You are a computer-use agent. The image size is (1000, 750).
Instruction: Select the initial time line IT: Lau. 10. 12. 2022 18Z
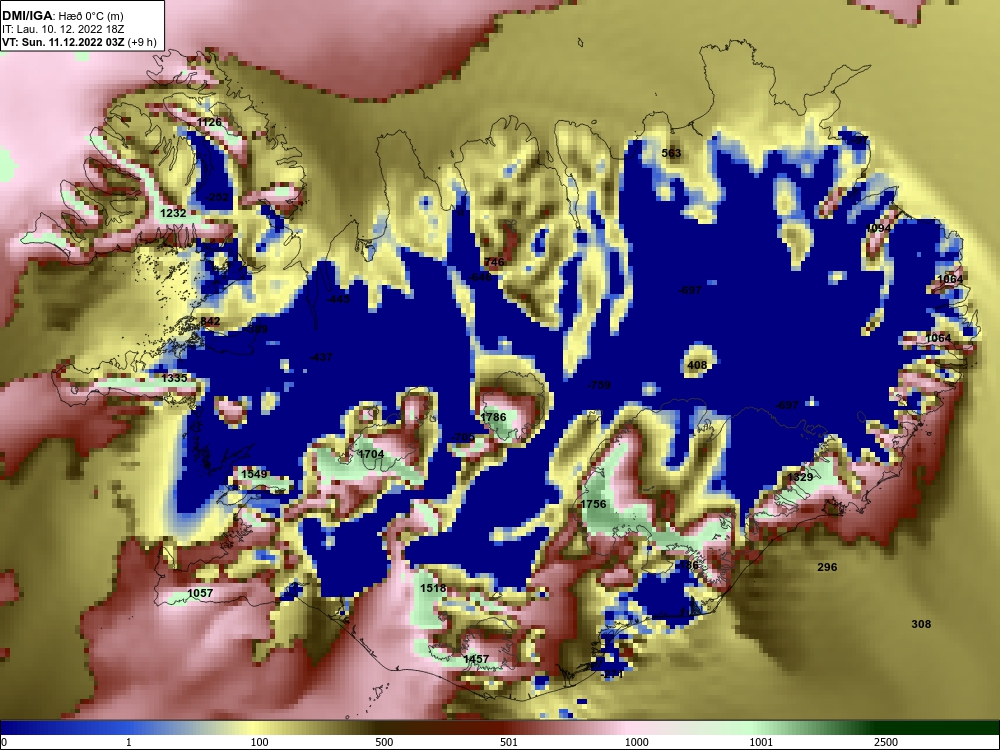coord(62,29)
